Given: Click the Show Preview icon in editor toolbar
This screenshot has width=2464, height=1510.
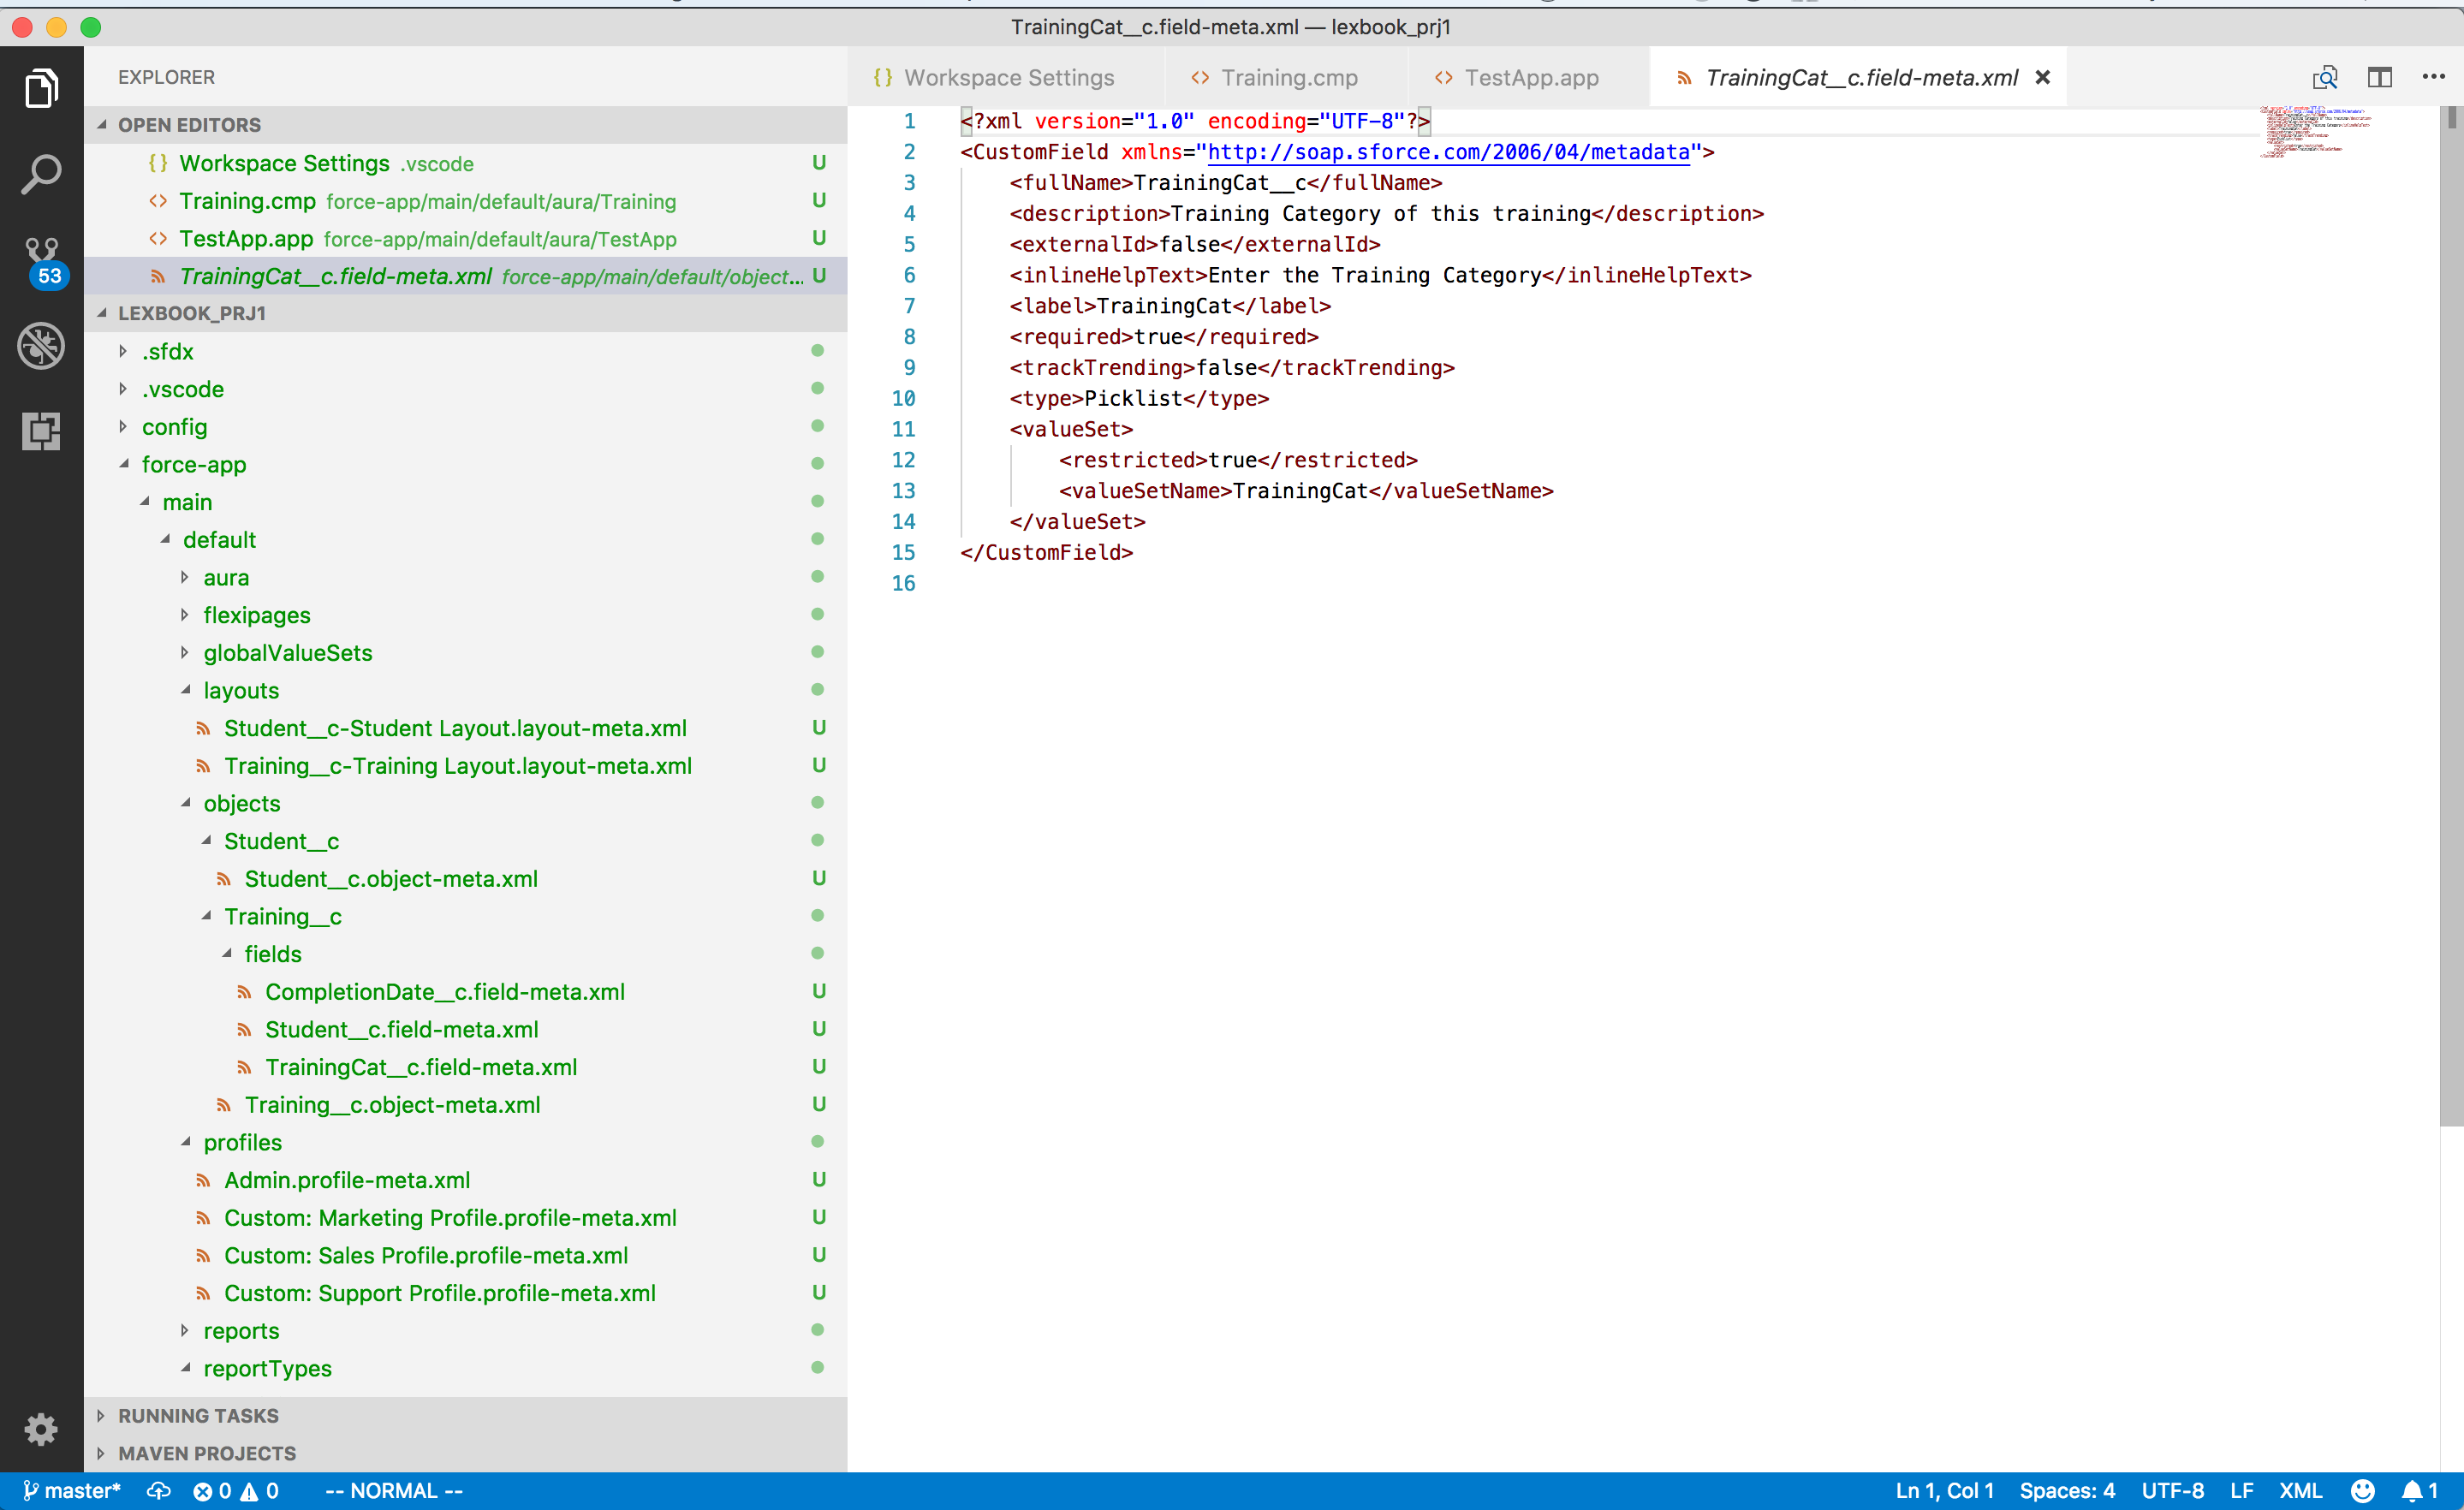Looking at the screenshot, I should pyautogui.click(x=2325, y=77).
